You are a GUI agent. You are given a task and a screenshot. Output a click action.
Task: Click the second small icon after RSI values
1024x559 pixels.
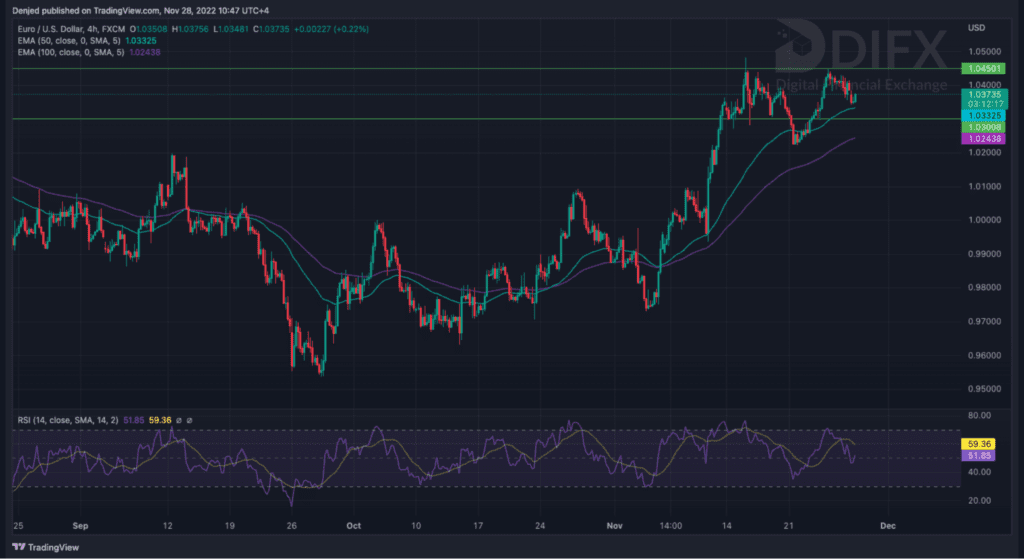click(x=189, y=419)
